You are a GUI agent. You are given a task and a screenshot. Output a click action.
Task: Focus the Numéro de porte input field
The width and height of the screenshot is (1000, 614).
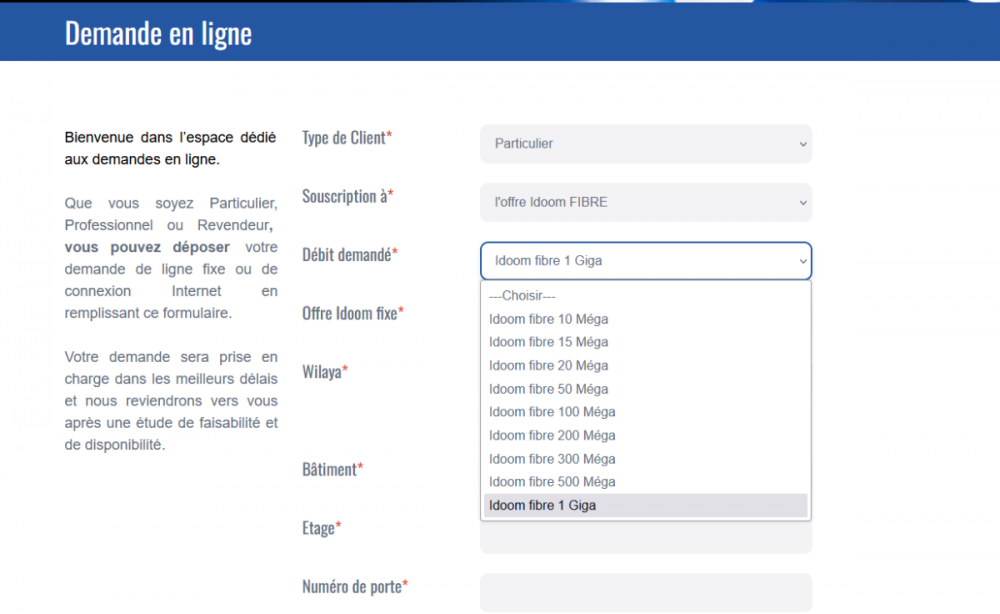point(645,592)
